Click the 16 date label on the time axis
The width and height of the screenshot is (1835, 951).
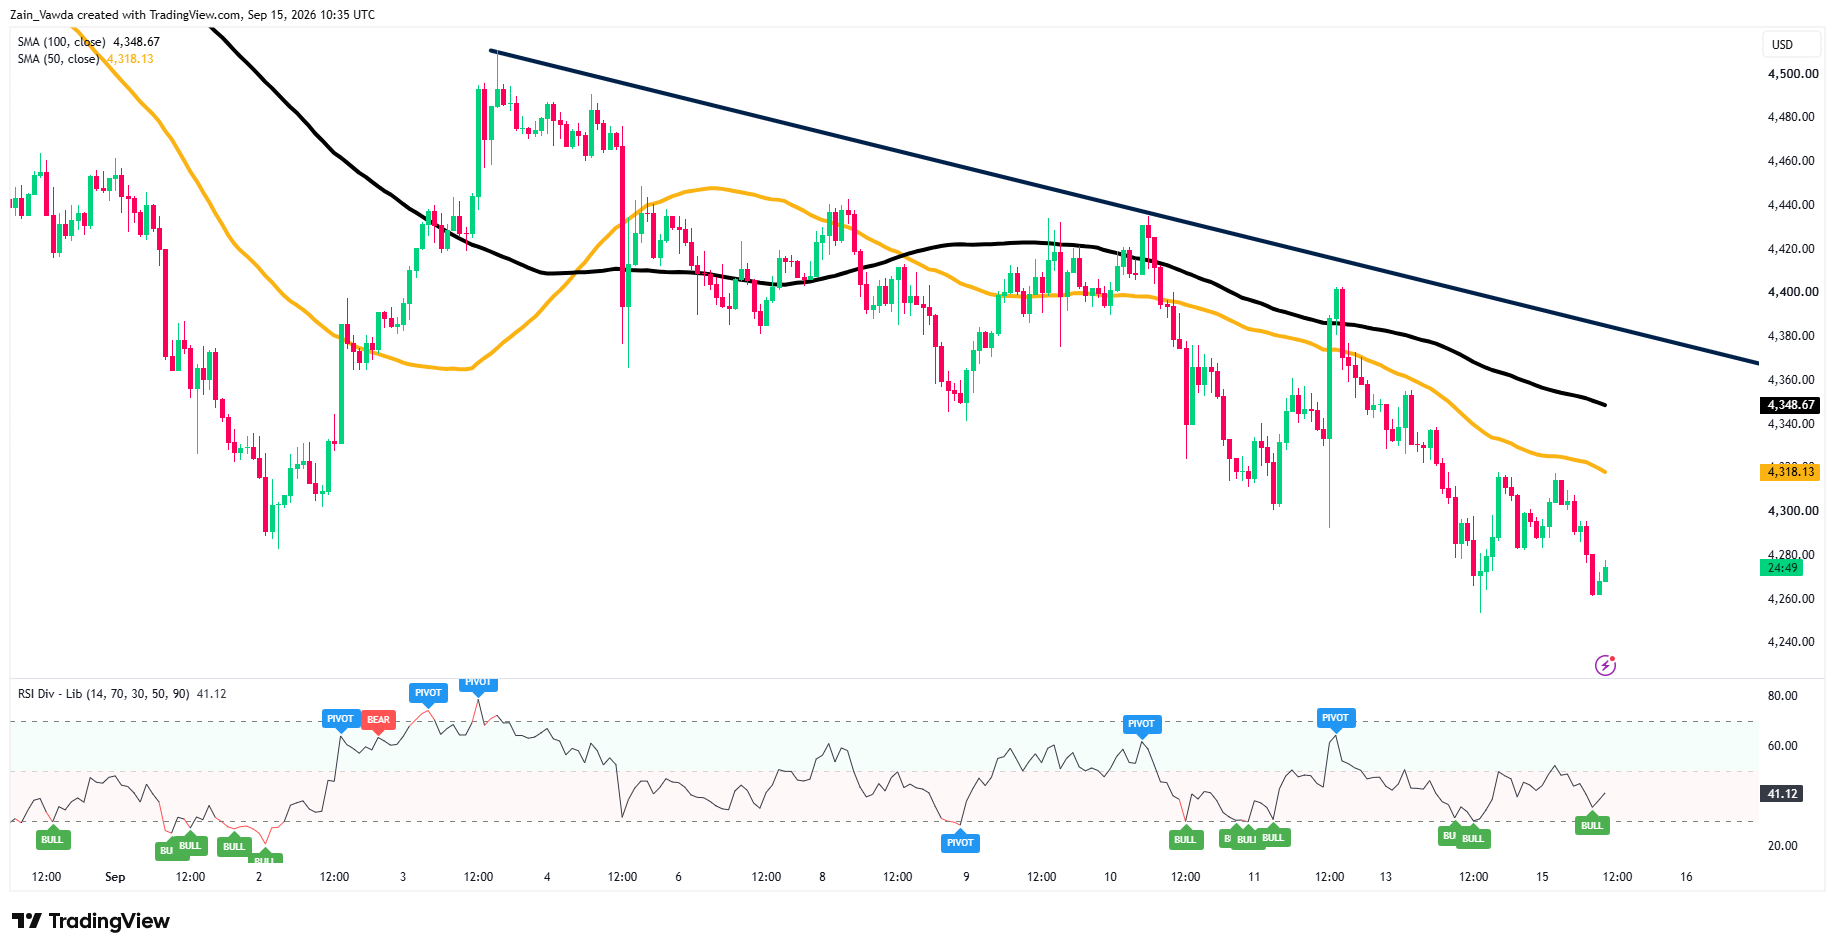(1686, 877)
